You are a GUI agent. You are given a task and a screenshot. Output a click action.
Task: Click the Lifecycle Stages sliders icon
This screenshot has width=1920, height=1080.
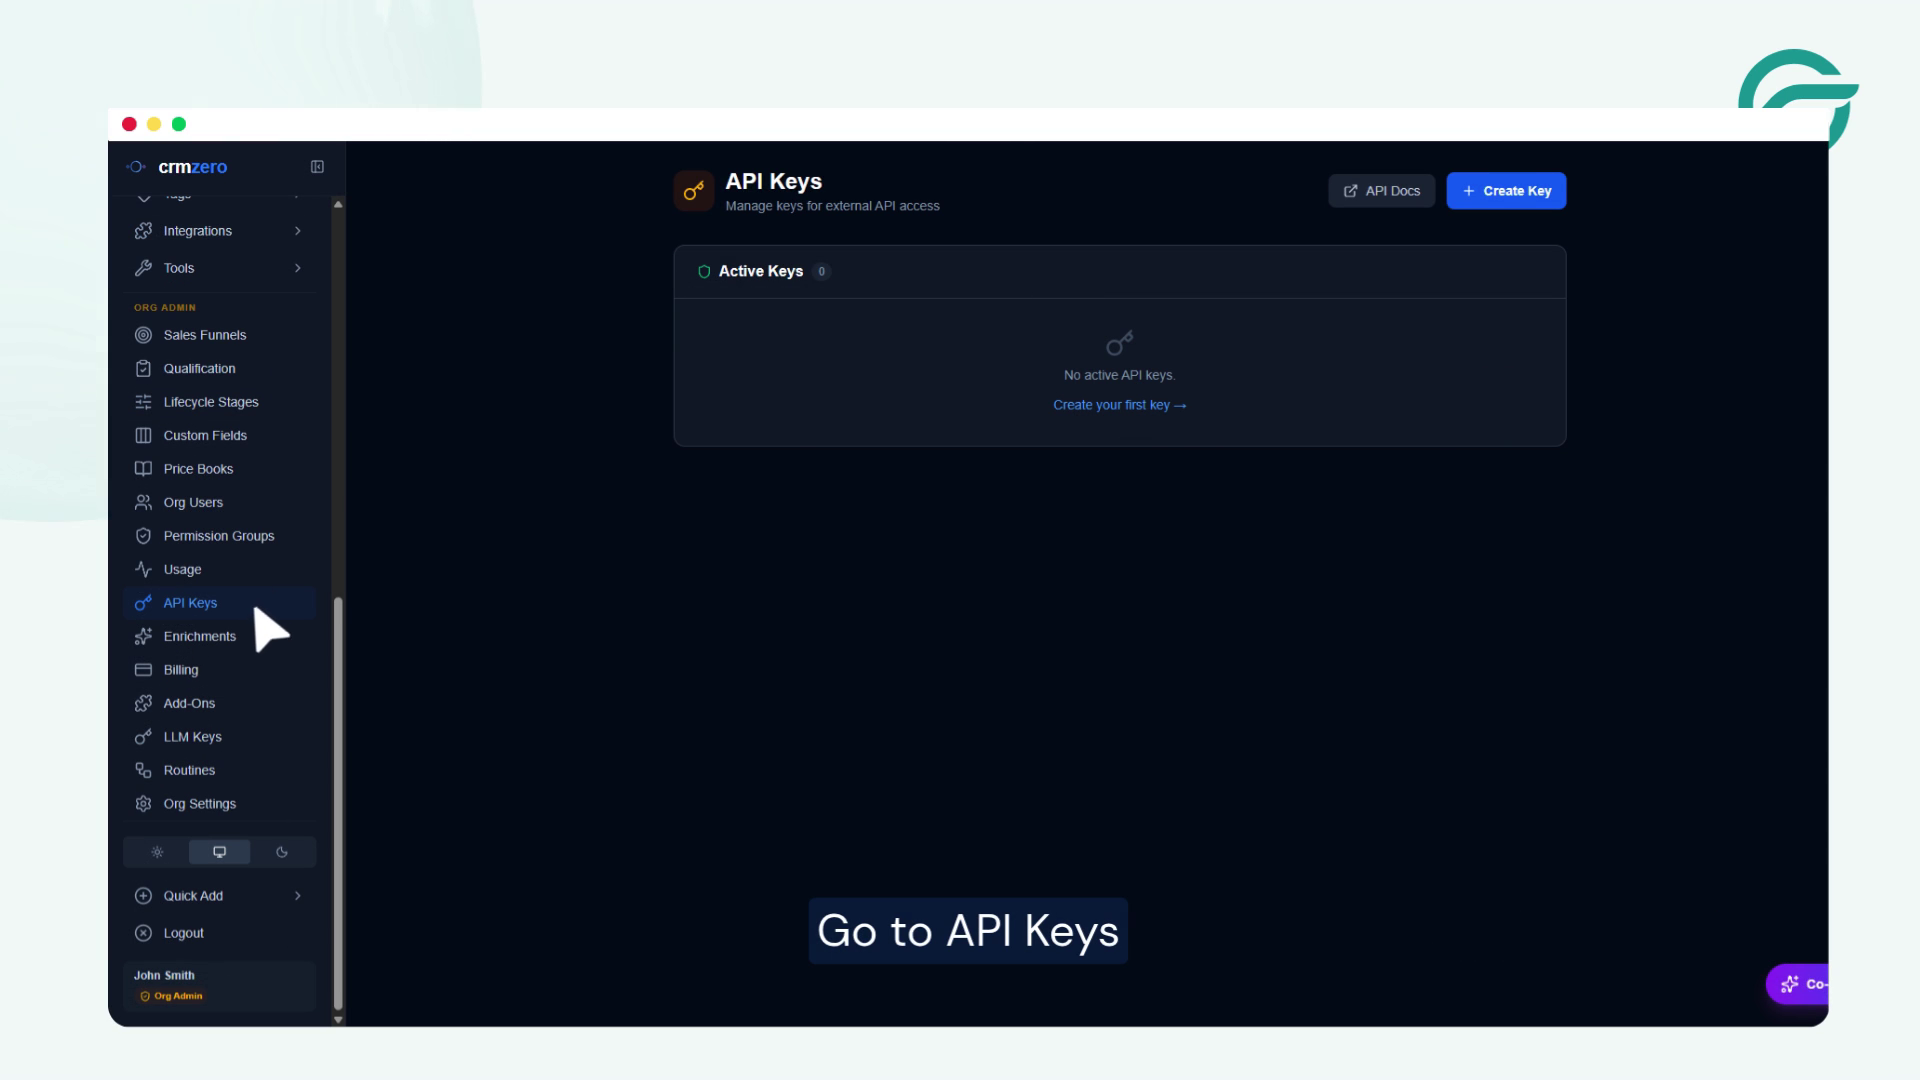[x=143, y=402]
